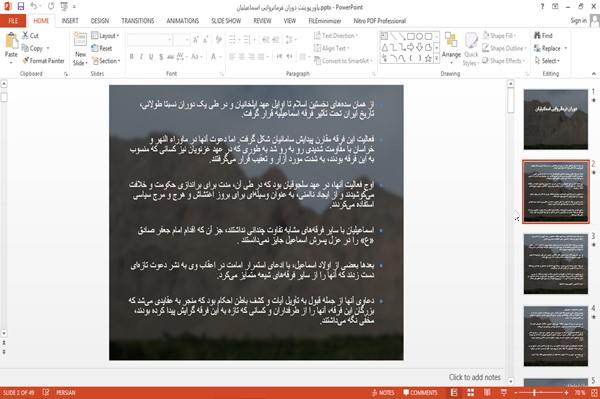
Task: Click the 'Click to add notes' area
Action: [474, 377]
